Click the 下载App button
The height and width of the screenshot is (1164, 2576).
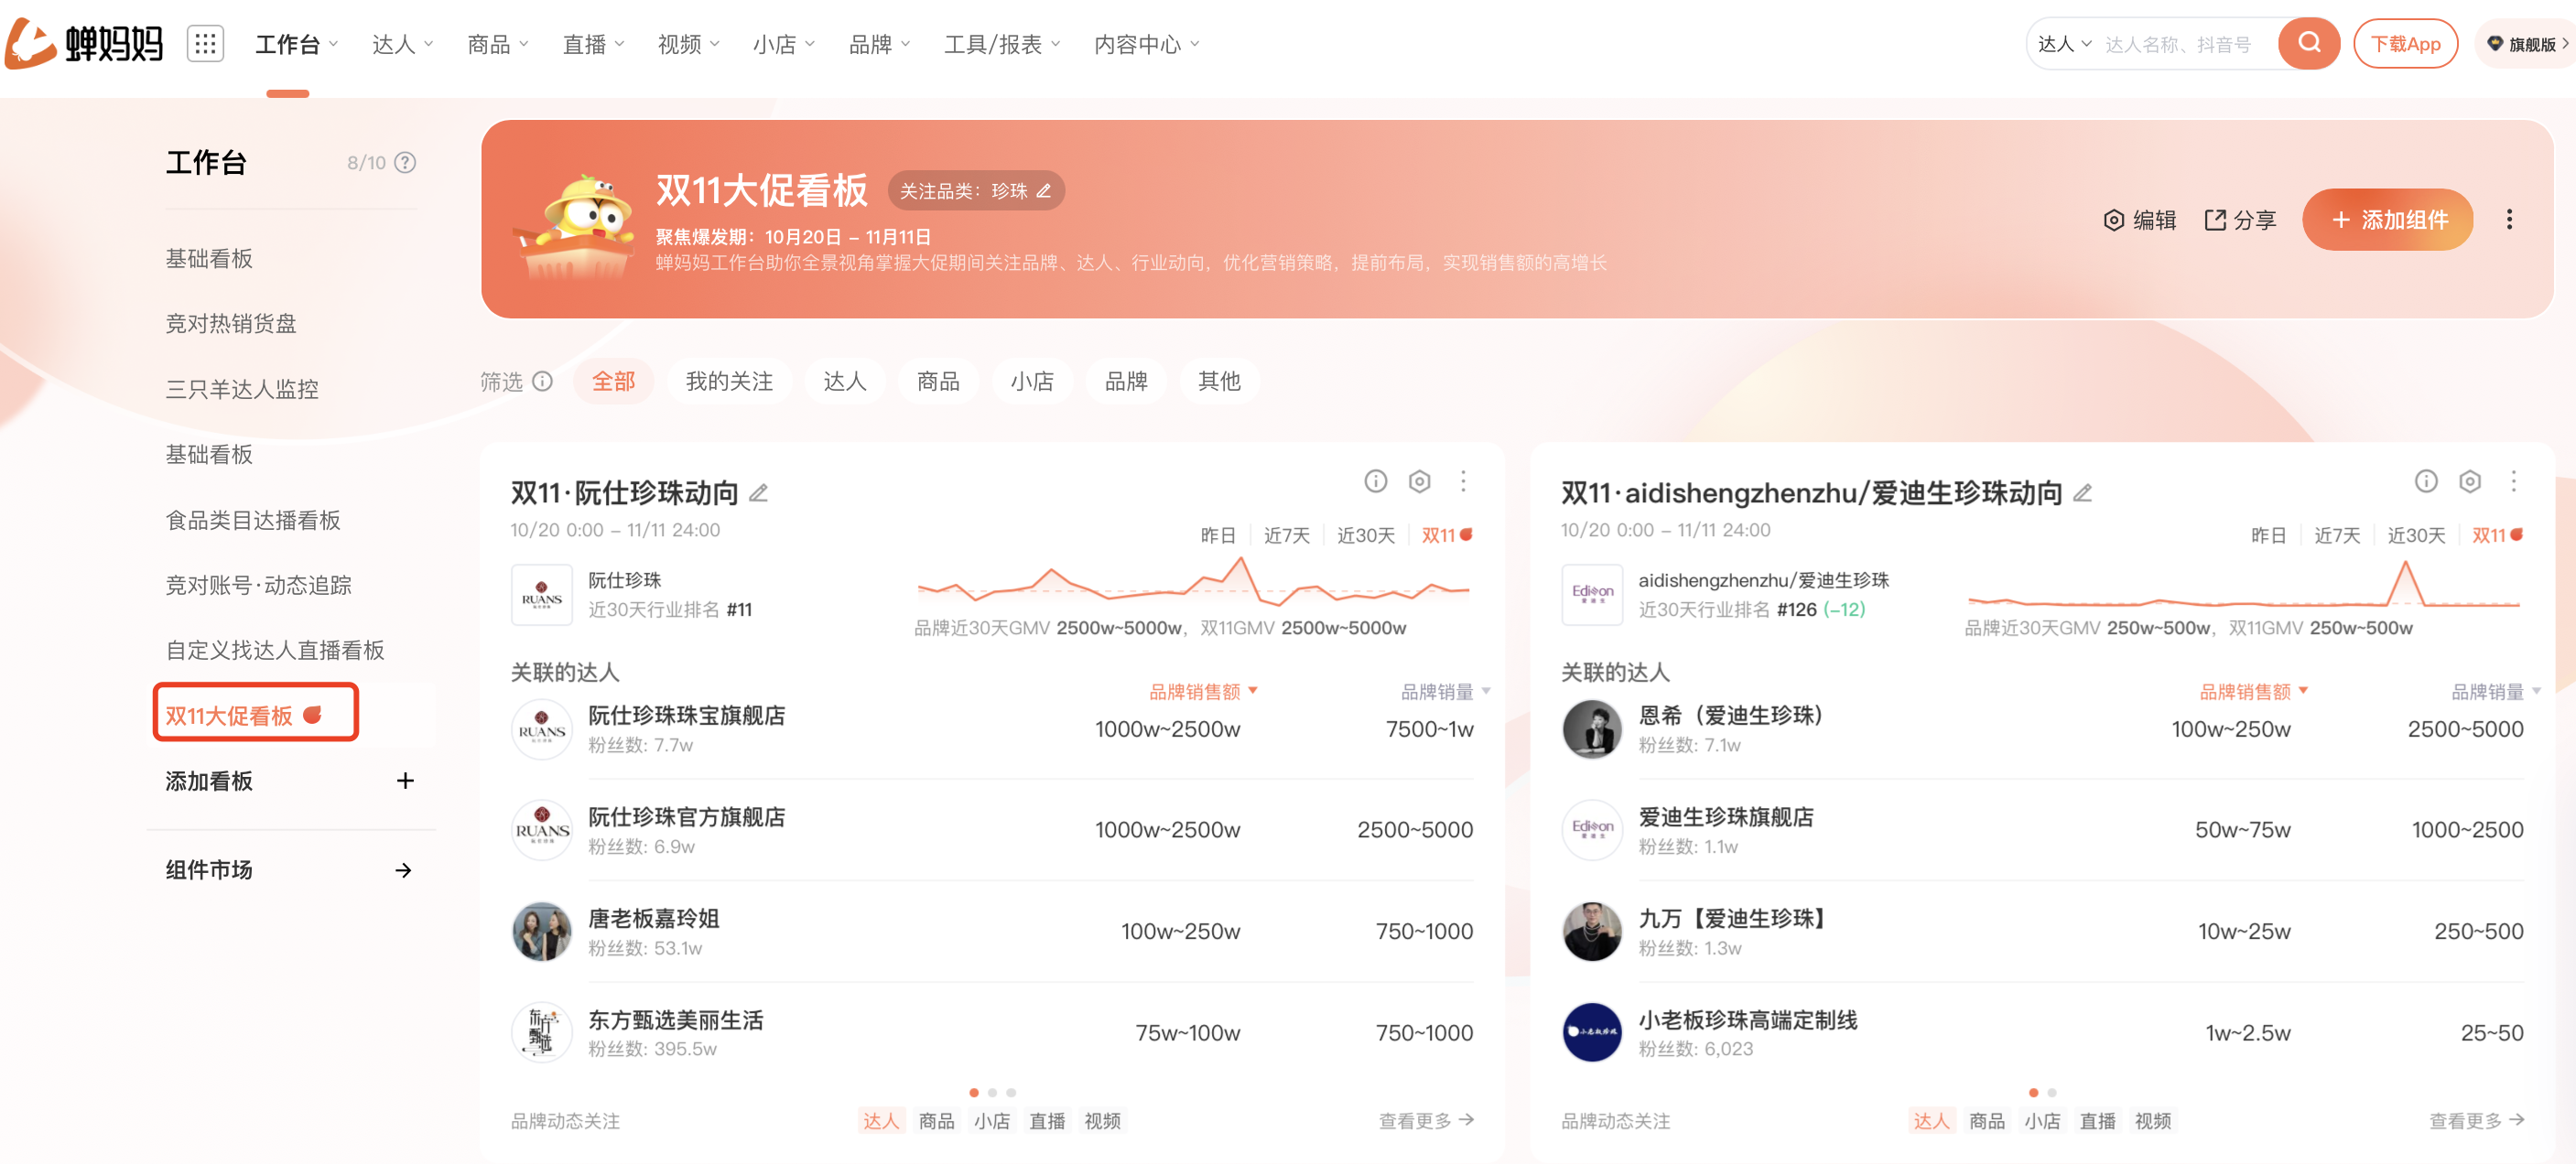tap(2405, 44)
